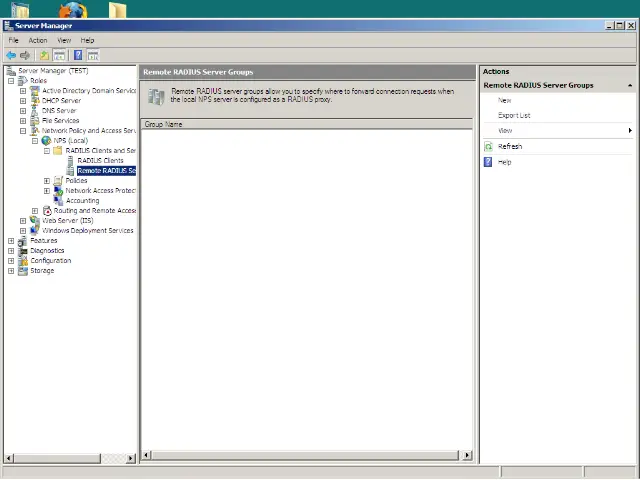Click the Web Server (IIS) icon
The height and width of the screenshot is (480, 640).
(x=35, y=220)
